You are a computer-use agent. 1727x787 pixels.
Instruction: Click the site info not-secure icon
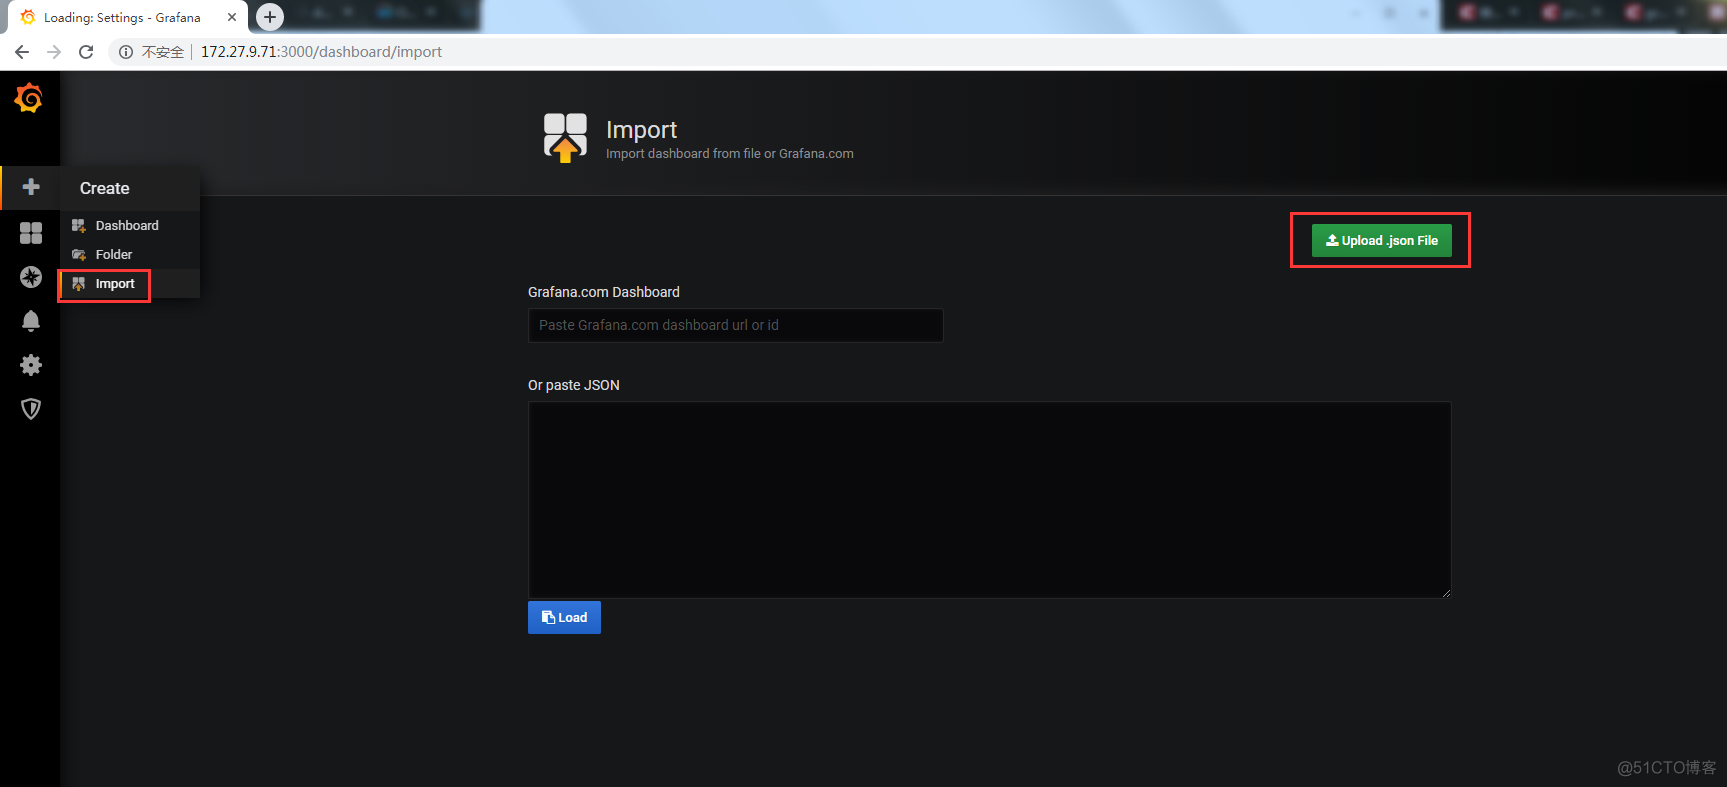click(x=126, y=52)
